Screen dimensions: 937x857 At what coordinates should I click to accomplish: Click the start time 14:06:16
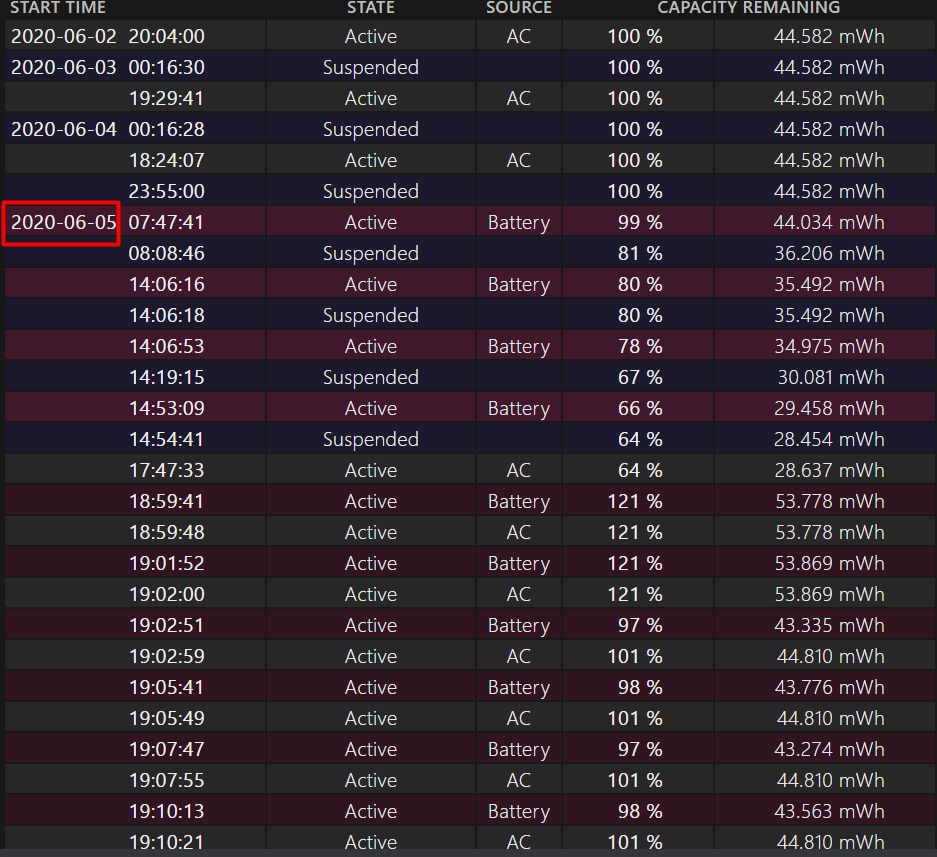[167, 284]
